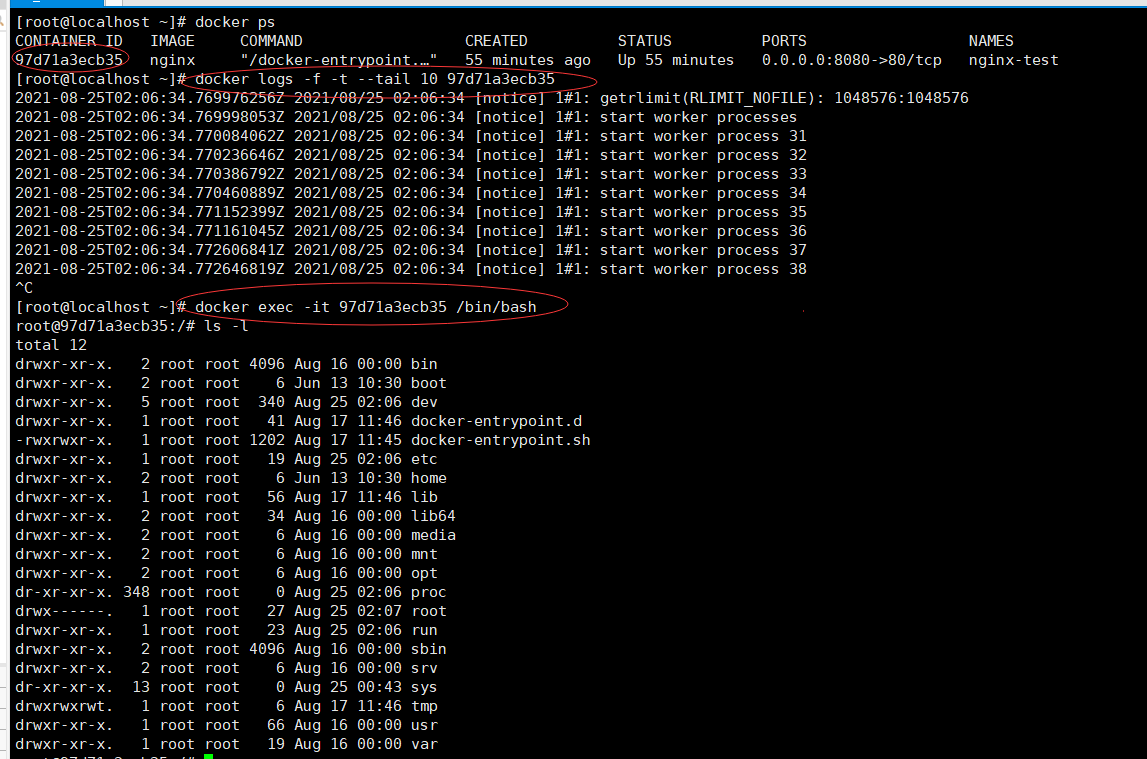Click the STATUS column header
Screen dimensions: 1147x759
644,41
